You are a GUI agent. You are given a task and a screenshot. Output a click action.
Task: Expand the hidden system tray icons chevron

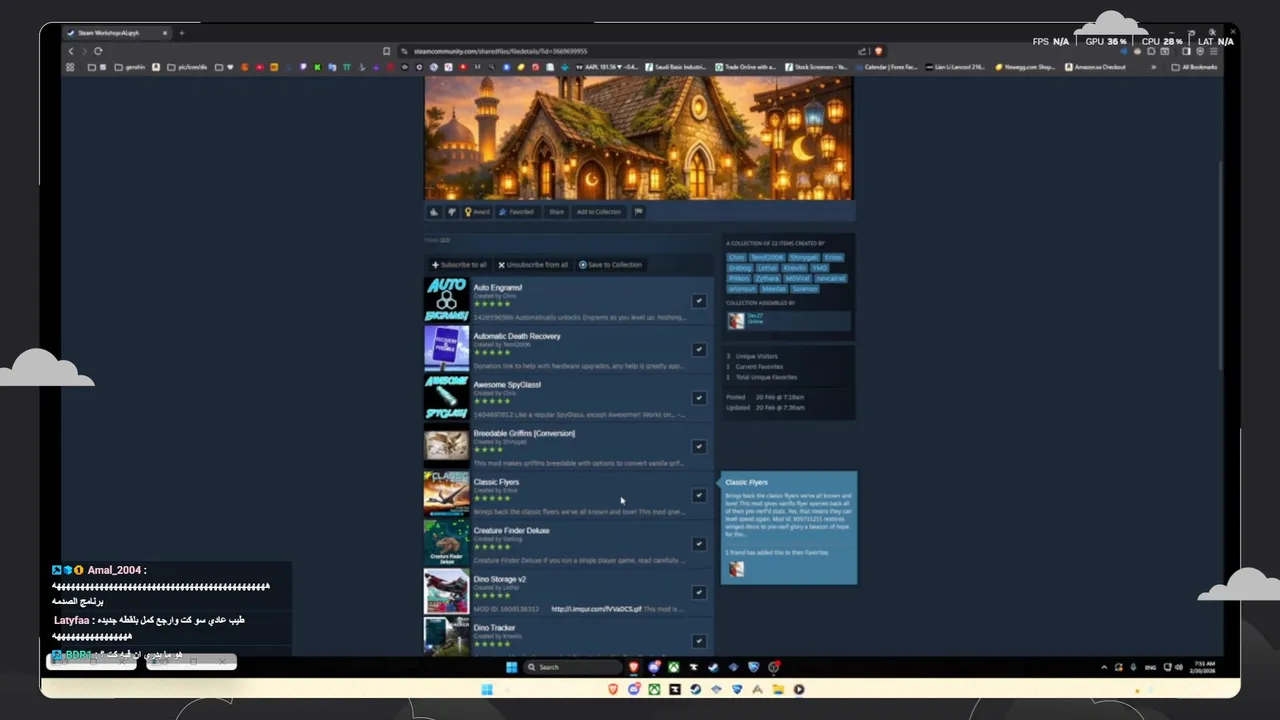tap(1104, 667)
